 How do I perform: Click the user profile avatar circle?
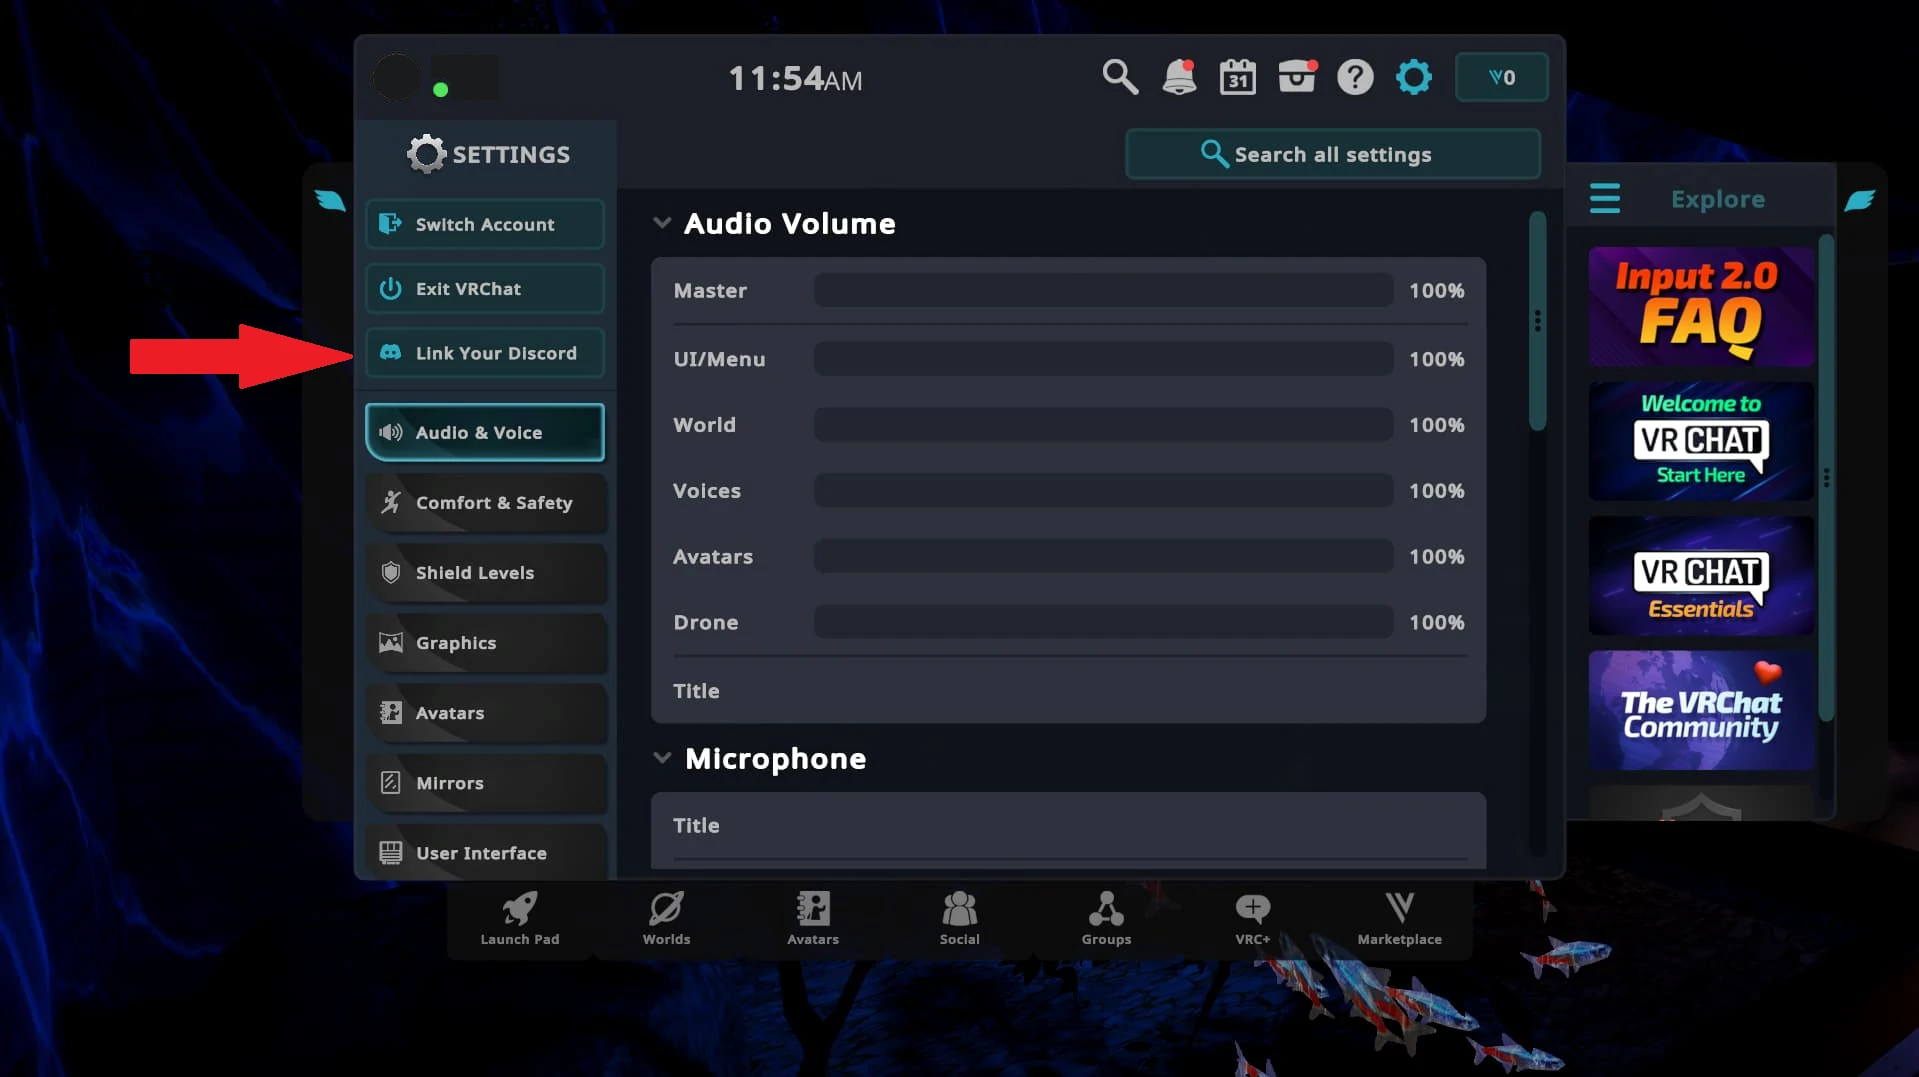[x=396, y=77]
